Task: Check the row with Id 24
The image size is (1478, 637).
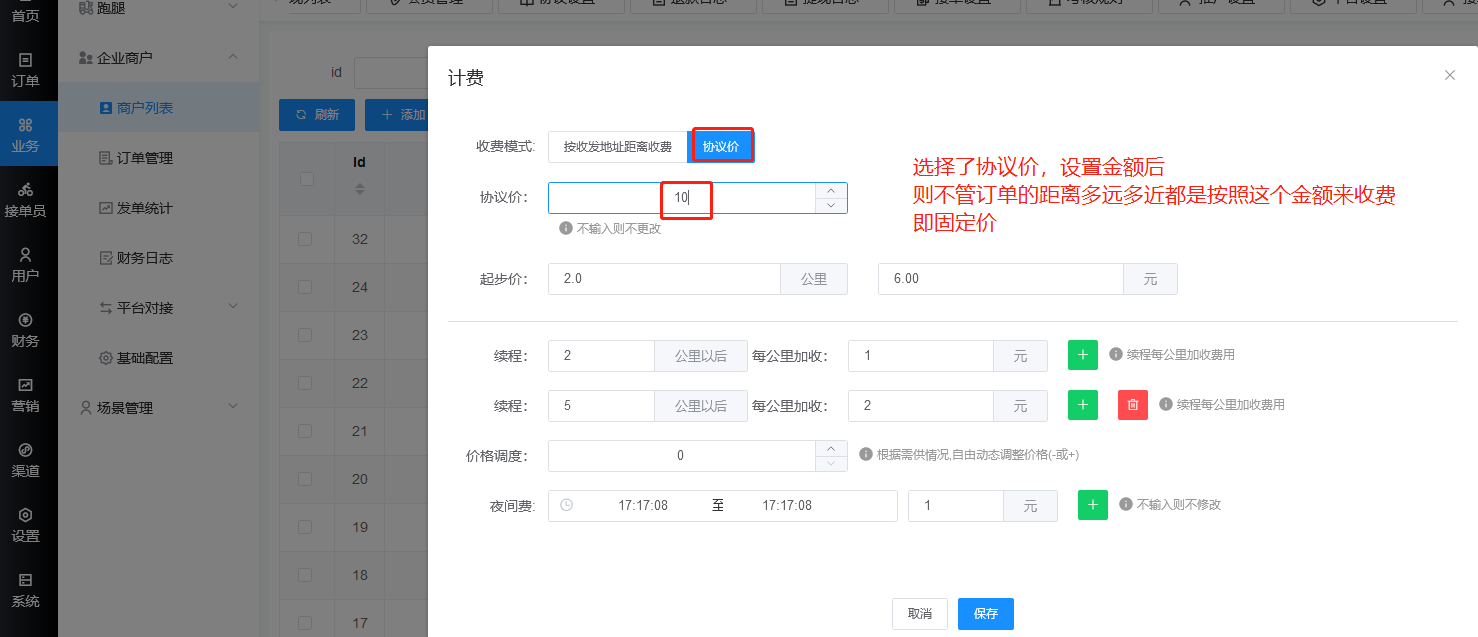Action: 305,287
